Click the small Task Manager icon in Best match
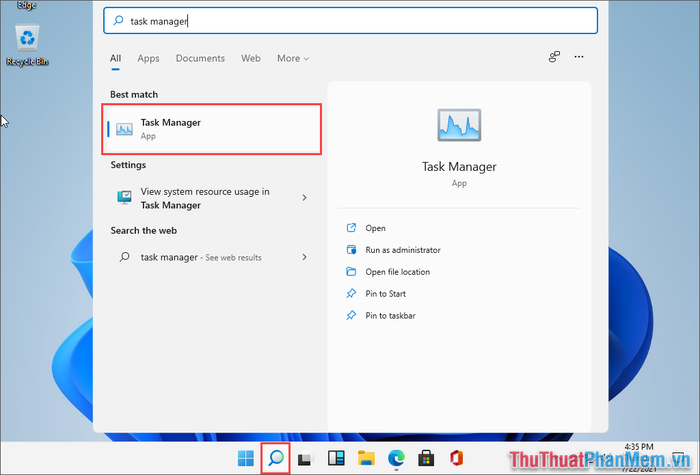 (124, 129)
